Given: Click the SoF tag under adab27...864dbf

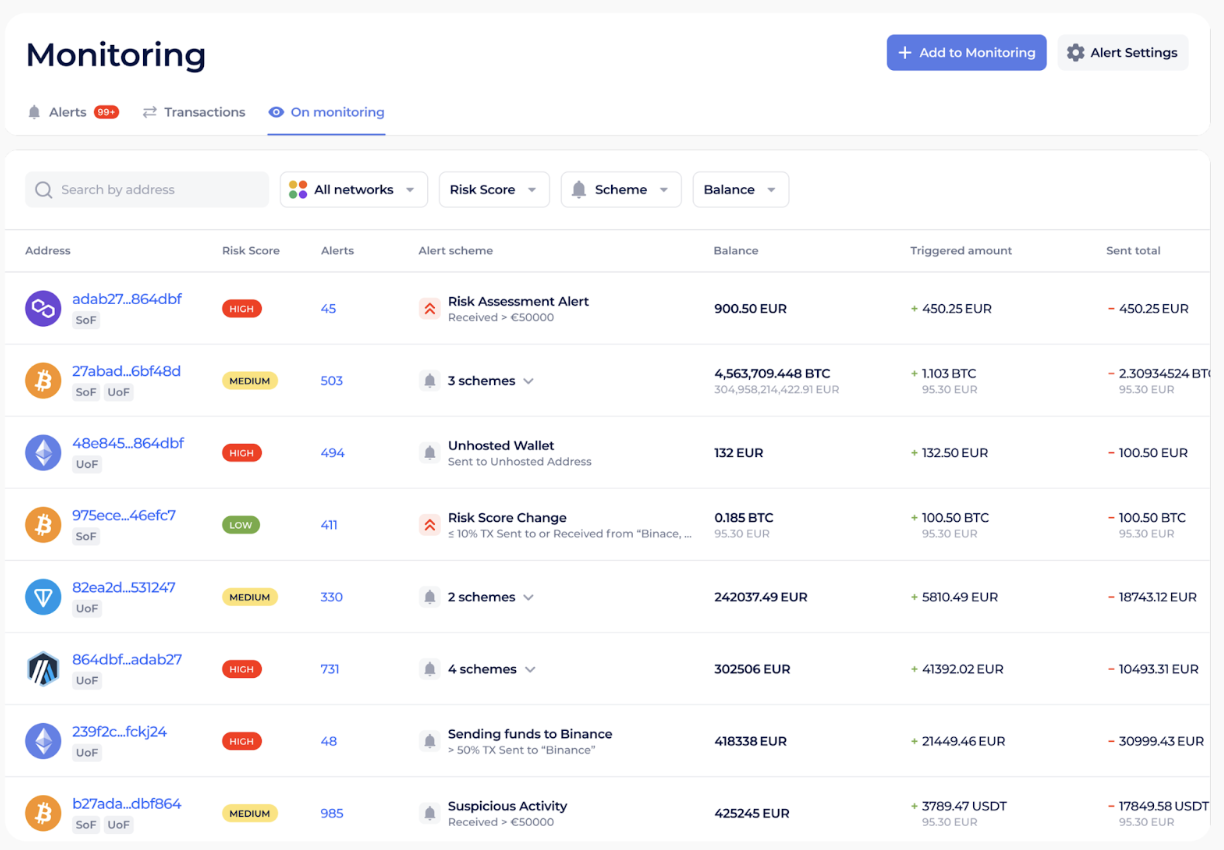Looking at the screenshot, I should pos(86,320).
